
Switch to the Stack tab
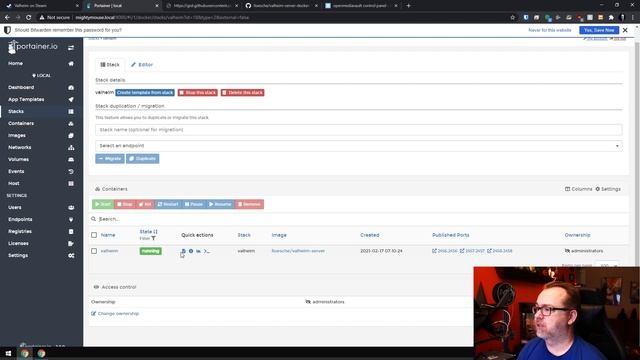pyautogui.click(x=110, y=65)
